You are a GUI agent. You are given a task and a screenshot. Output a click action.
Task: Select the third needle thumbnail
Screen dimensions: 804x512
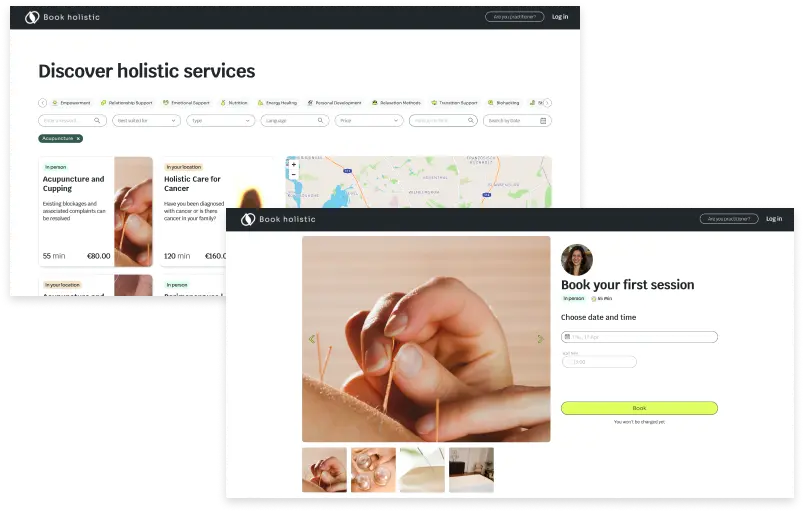click(422, 470)
